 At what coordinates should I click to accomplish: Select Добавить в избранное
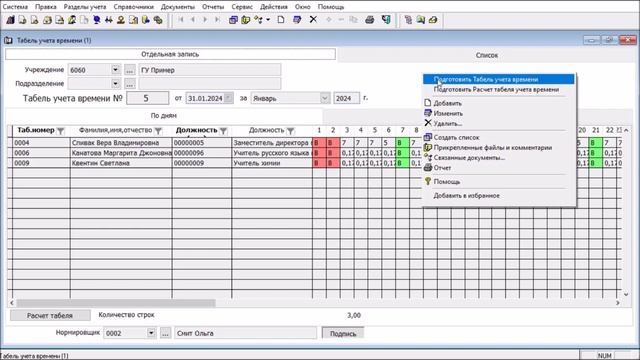pyautogui.click(x=498, y=196)
